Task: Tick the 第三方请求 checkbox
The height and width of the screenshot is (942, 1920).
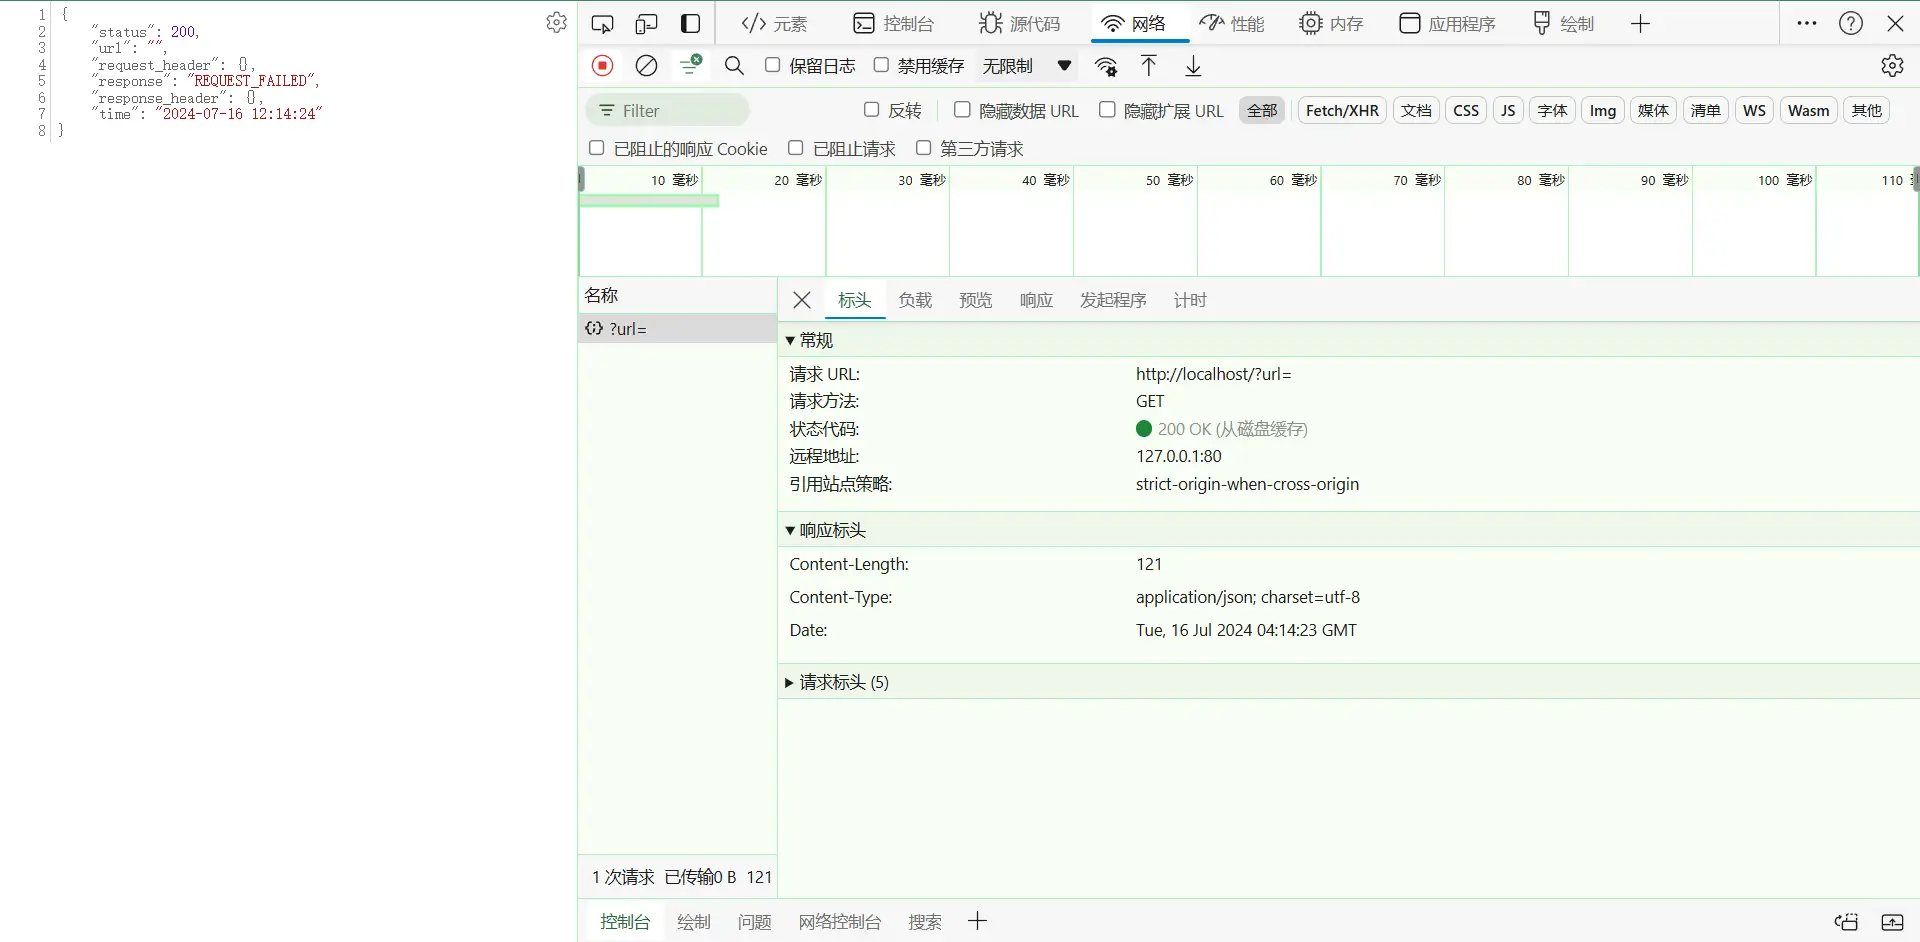Action: pos(923,148)
